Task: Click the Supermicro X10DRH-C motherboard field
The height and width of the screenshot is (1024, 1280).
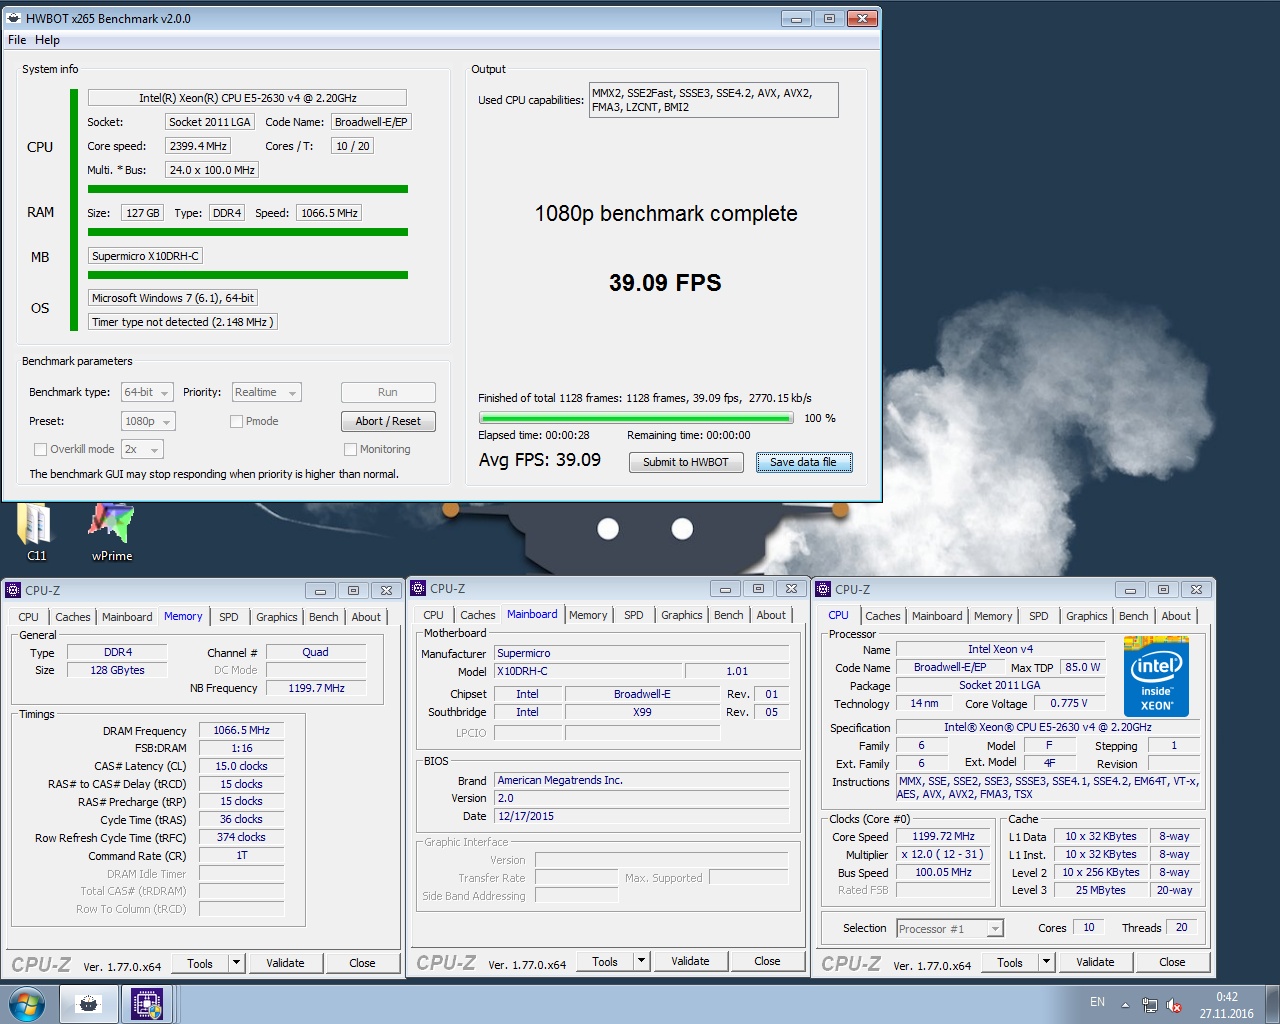Action: pyautogui.click(x=146, y=256)
